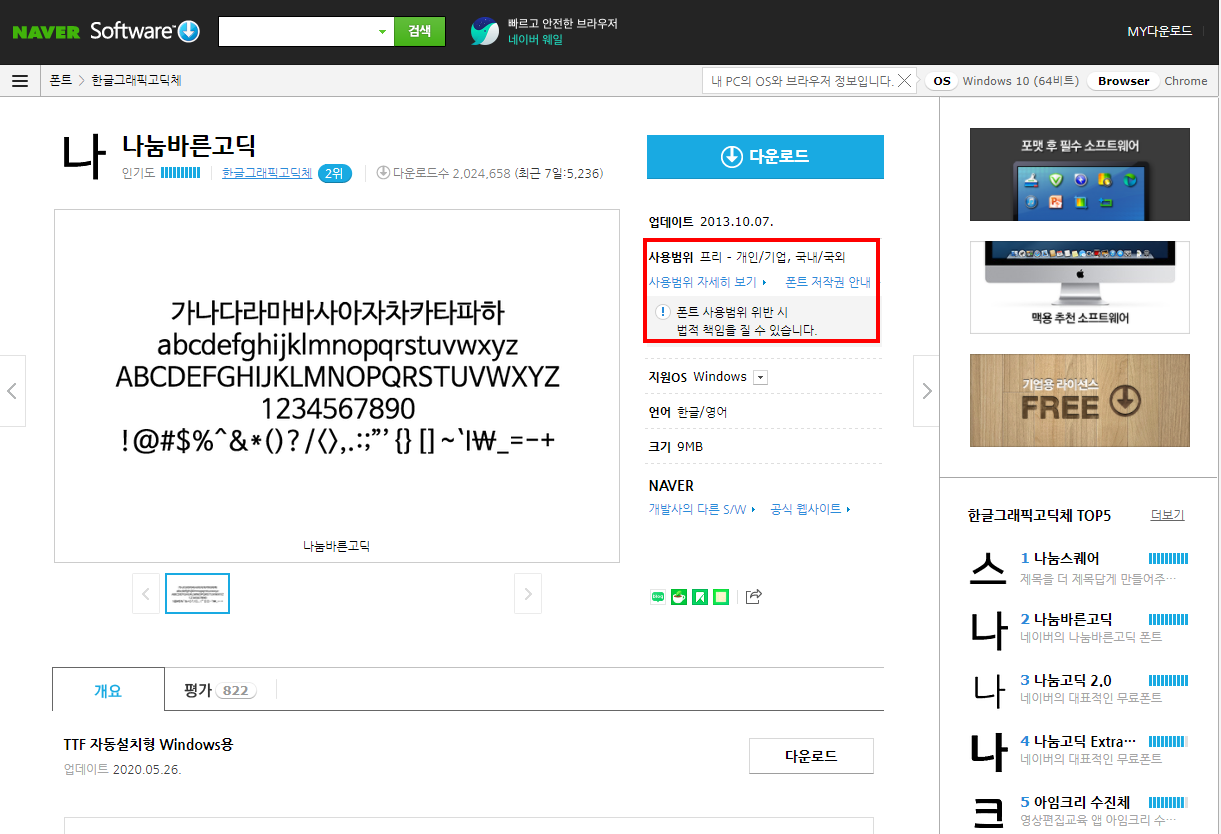The width and height of the screenshot is (1221, 834).
Task: Click 나눔스퀘어 font icon in TOP5
Action: (987, 568)
